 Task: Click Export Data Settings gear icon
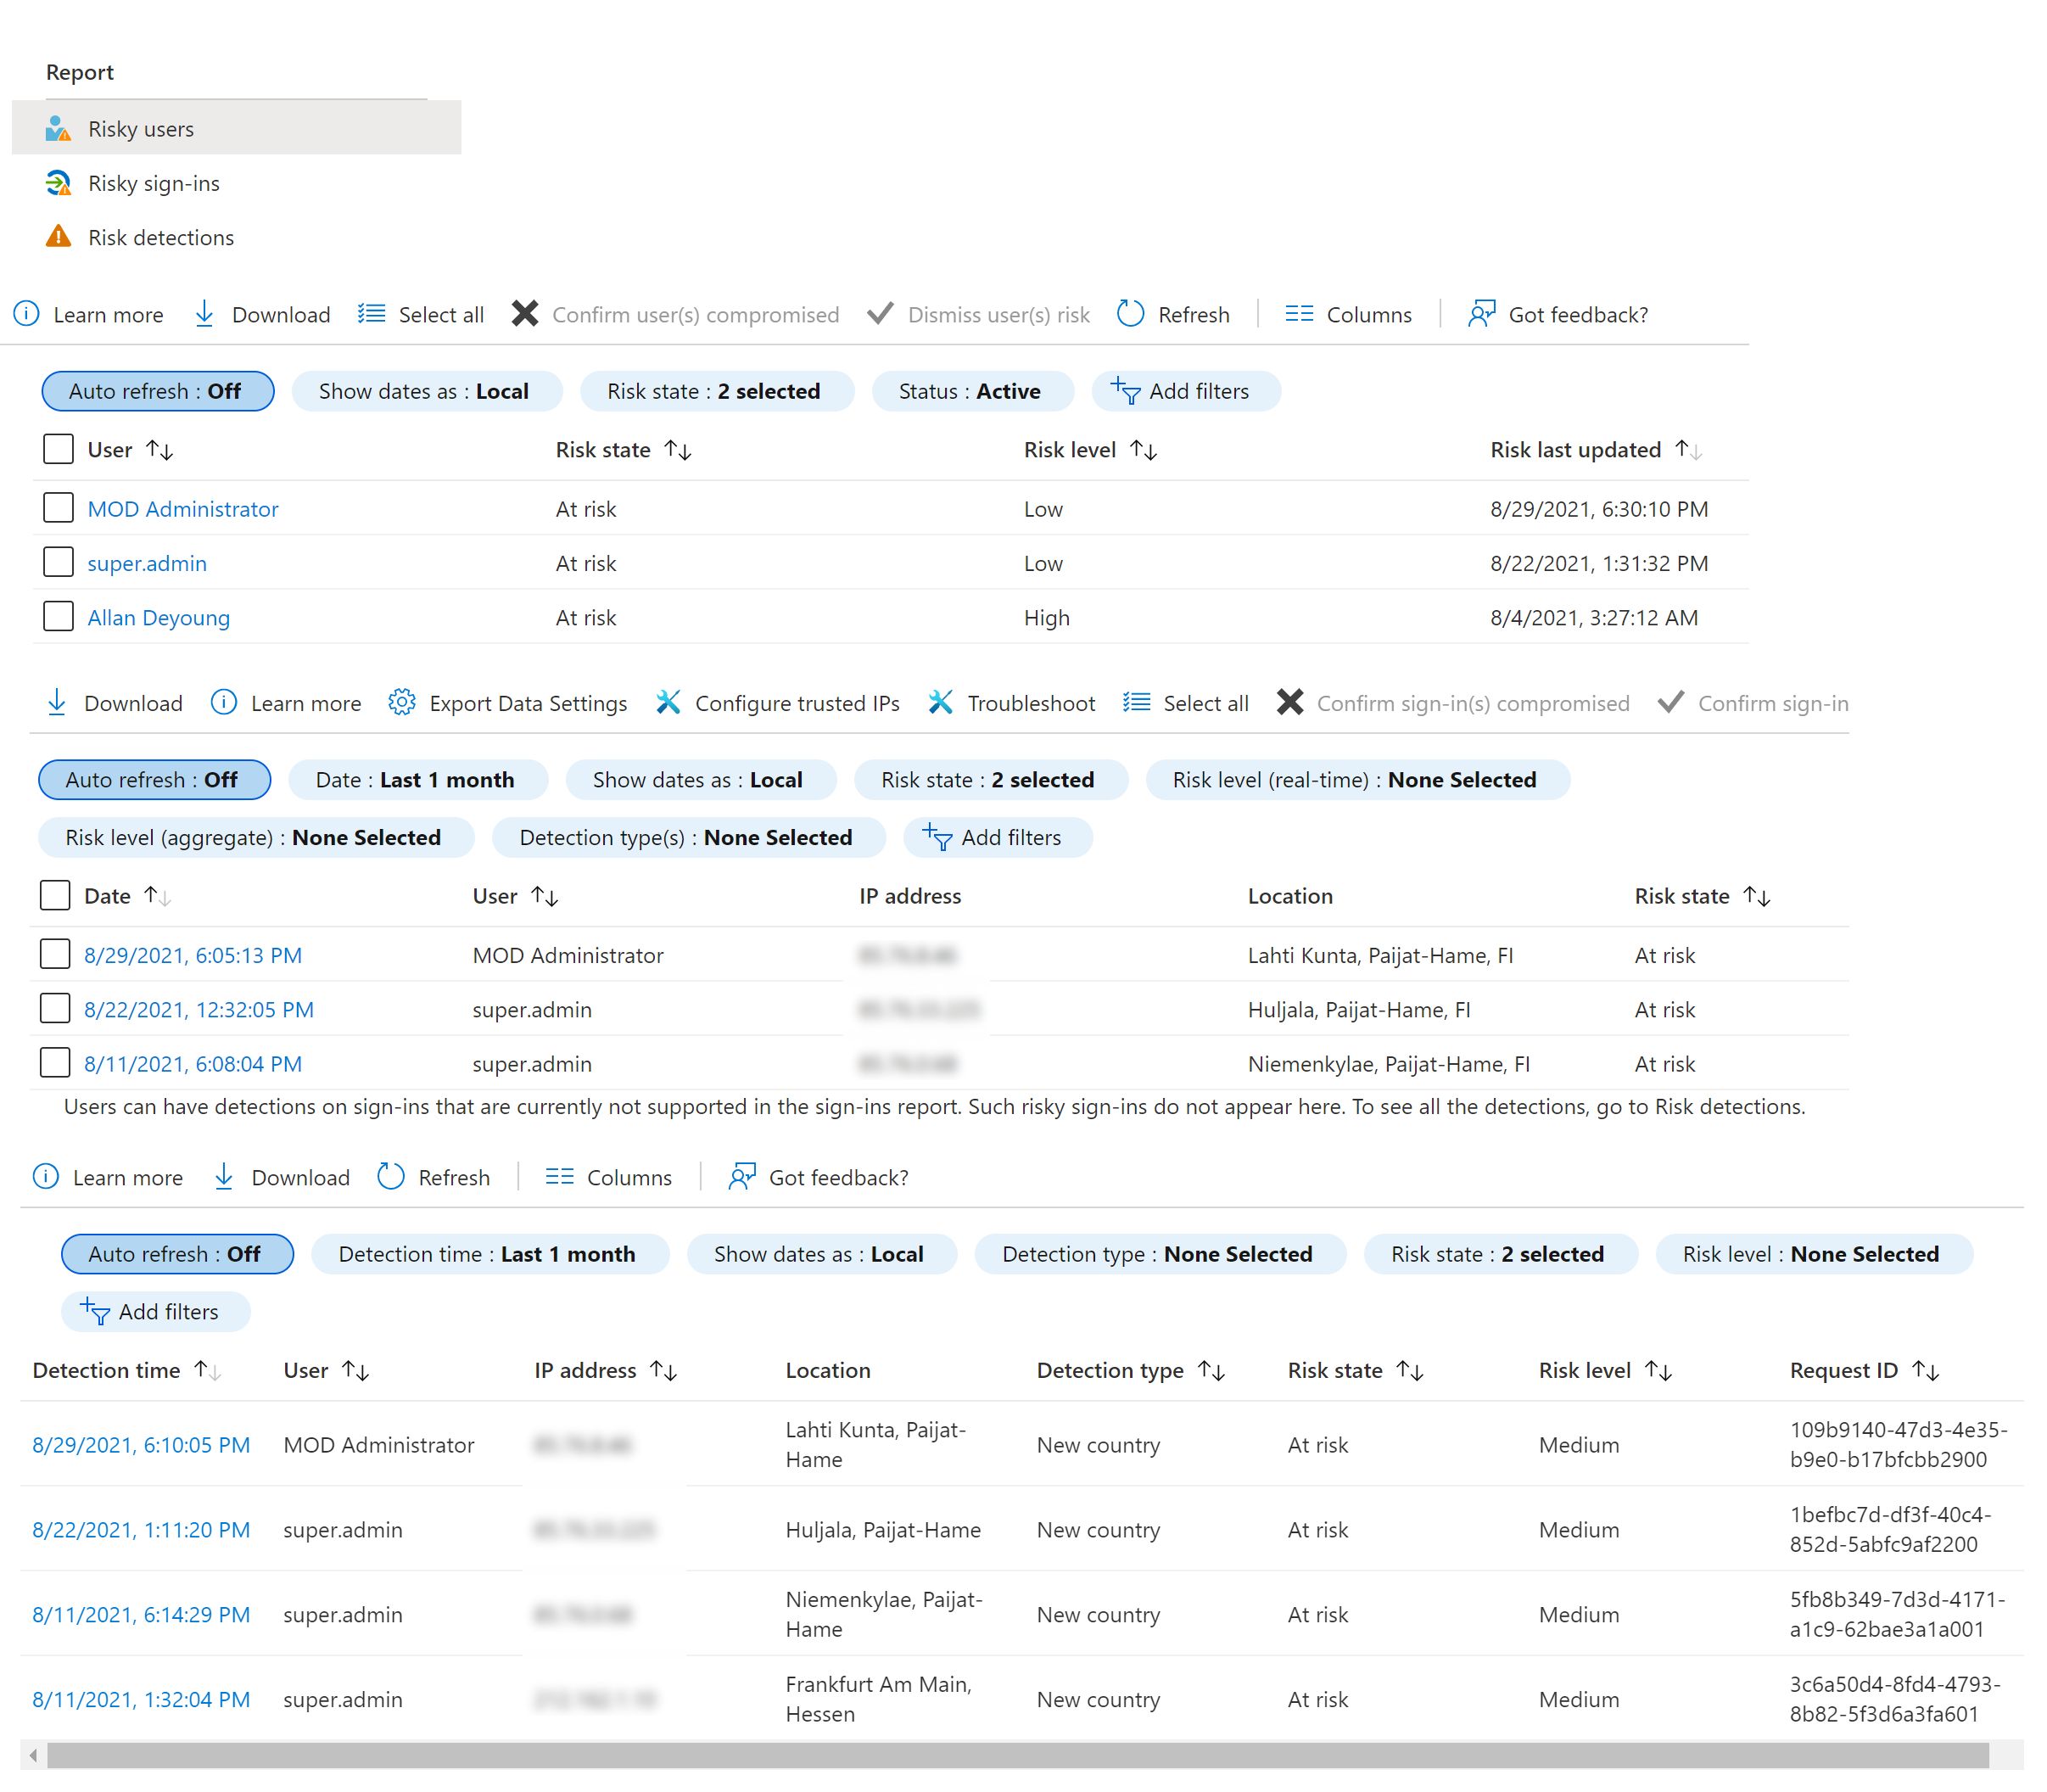point(402,703)
